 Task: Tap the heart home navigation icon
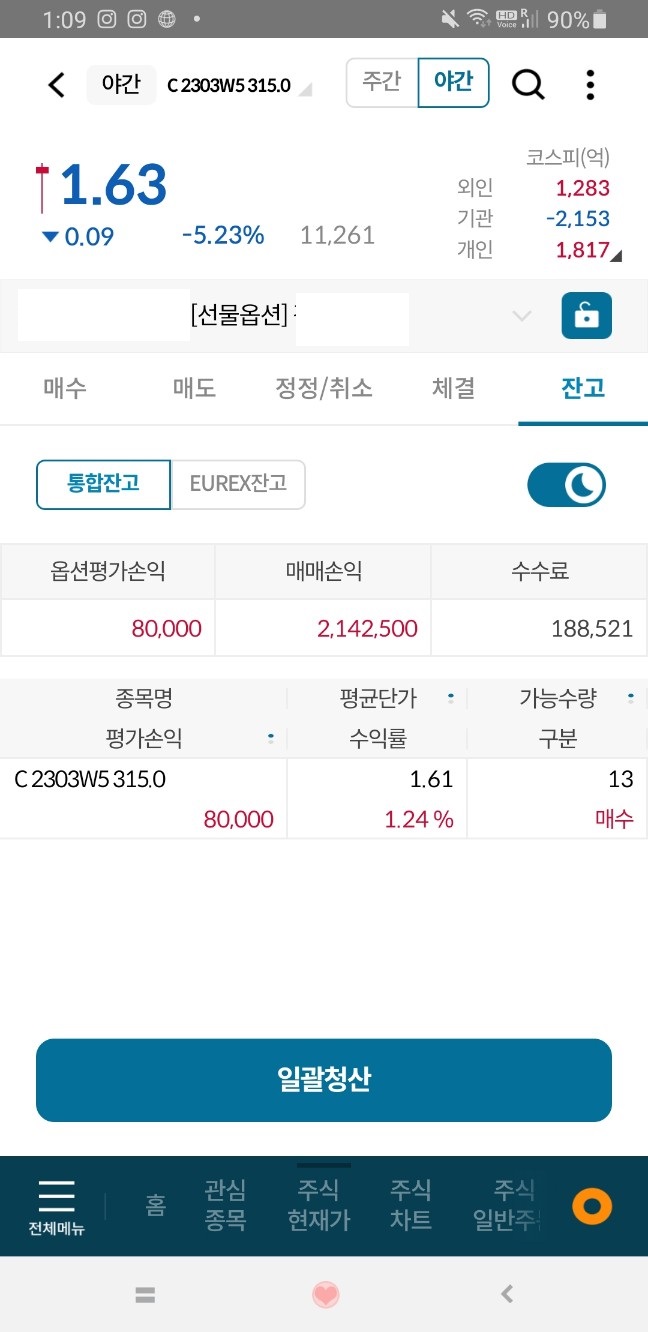pyautogui.click(x=326, y=1295)
